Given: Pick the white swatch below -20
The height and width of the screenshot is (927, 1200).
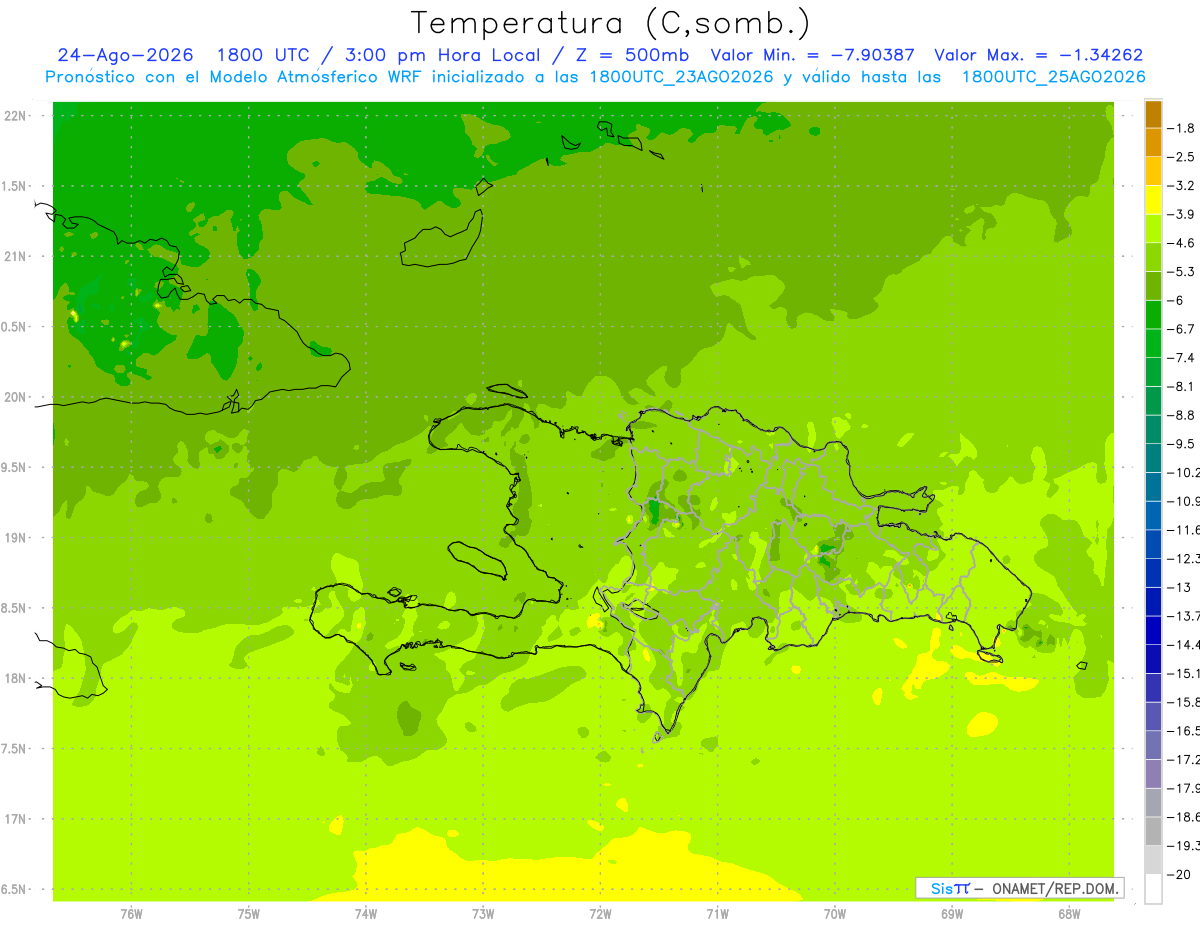Looking at the screenshot, I should pyautogui.click(x=1153, y=889).
